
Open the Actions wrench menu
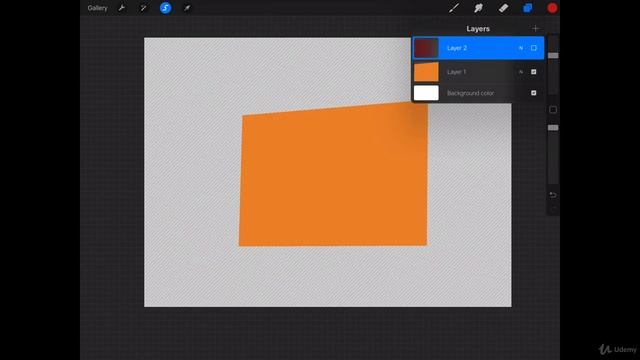point(122,8)
